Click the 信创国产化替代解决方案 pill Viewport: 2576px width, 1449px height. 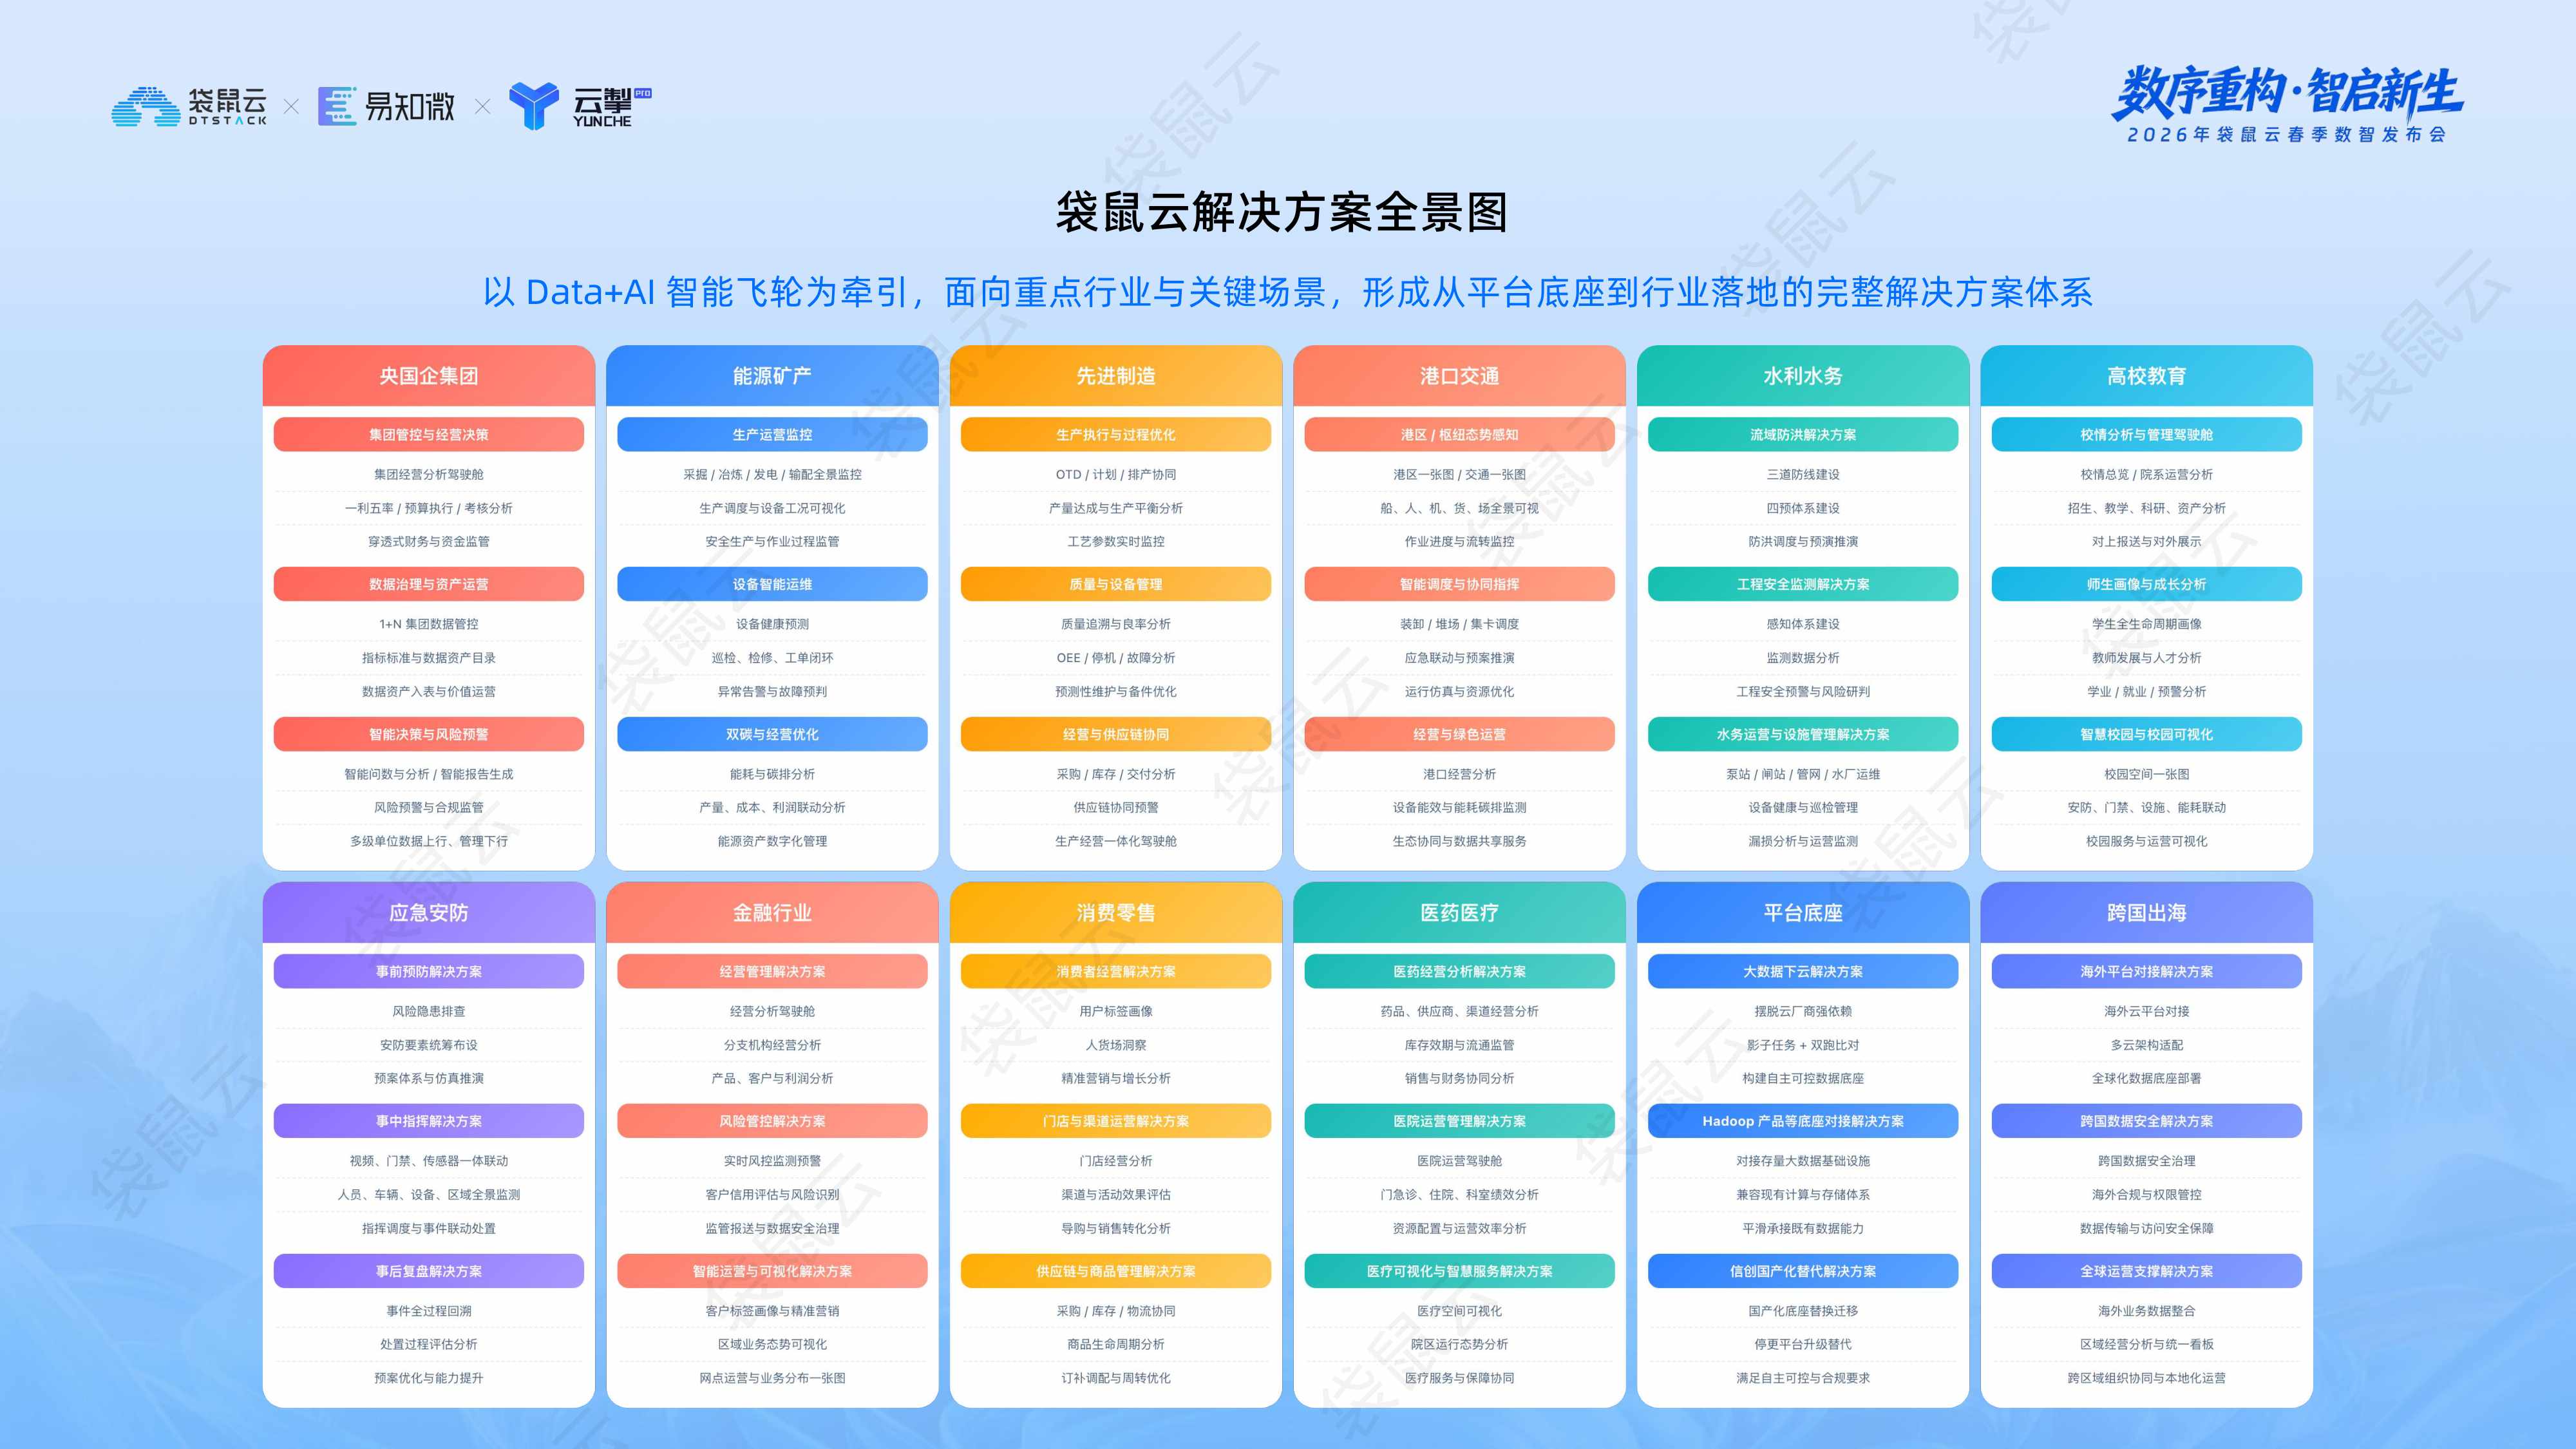(x=1803, y=1272)
